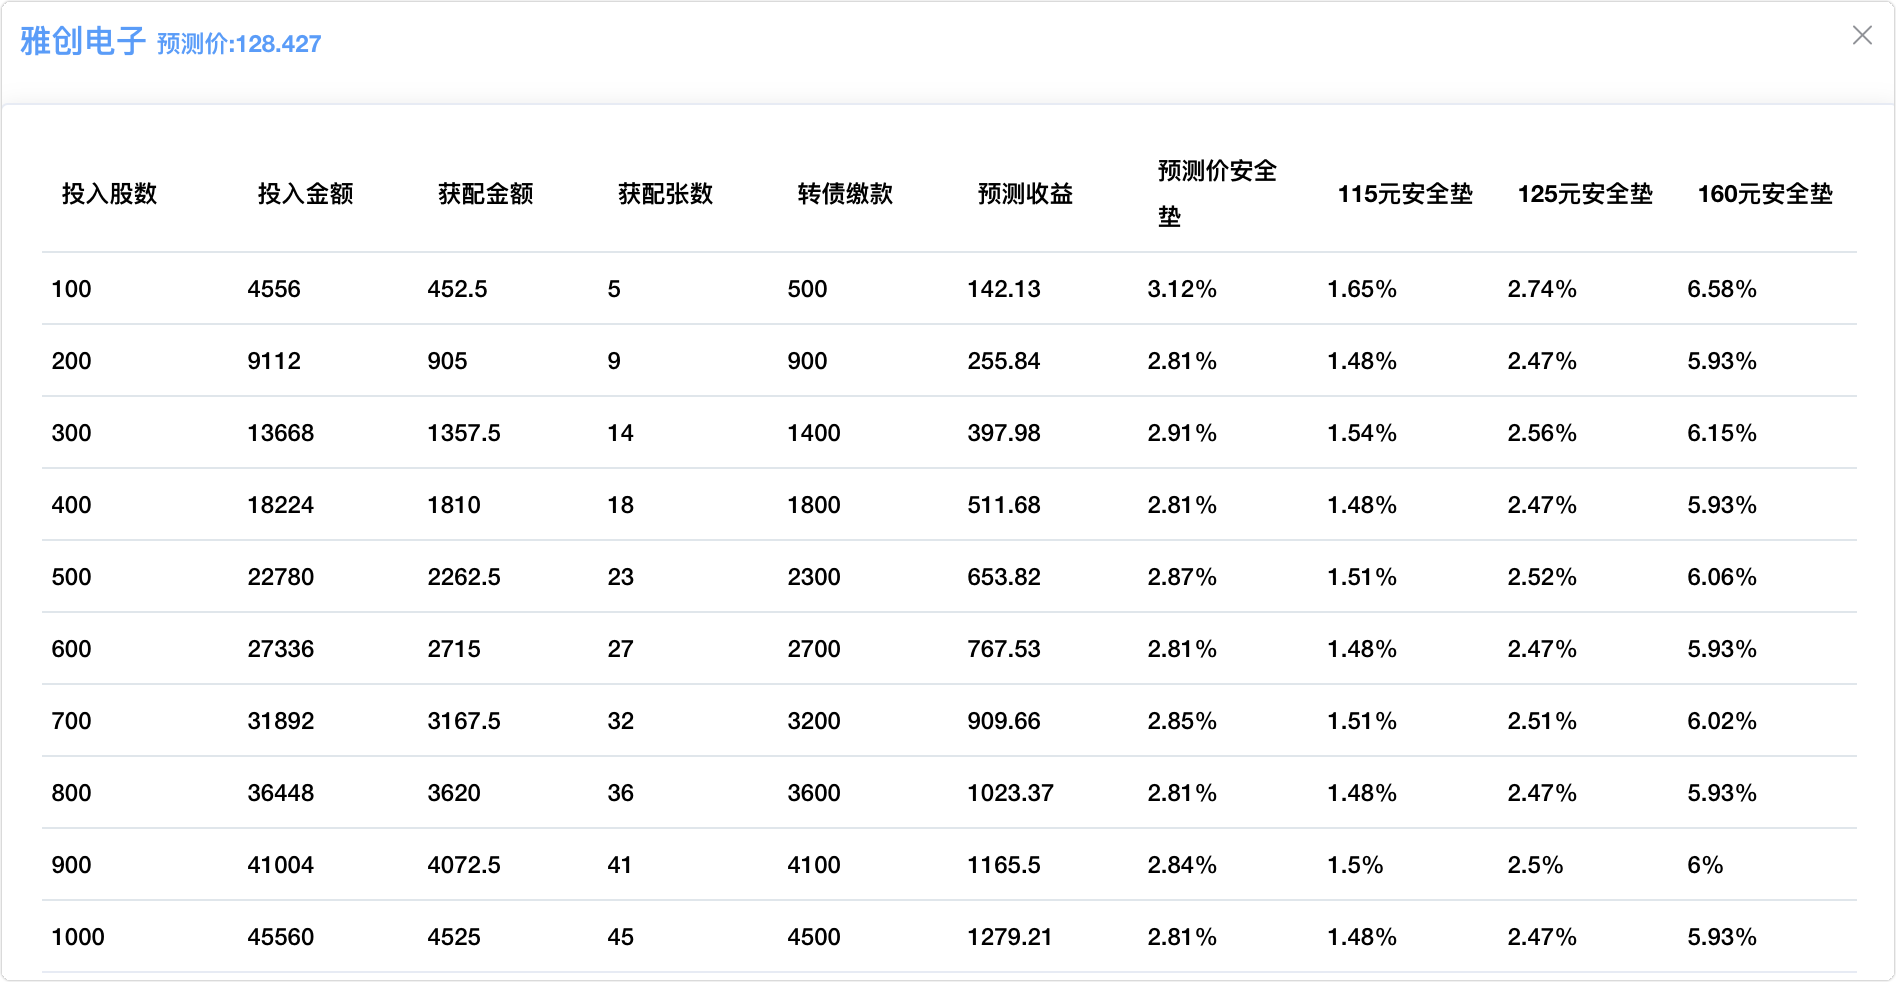This screenshot has width=1896, height=982.
Task: Click the 预测价安全垫 column header
Action: [1216, 193]
